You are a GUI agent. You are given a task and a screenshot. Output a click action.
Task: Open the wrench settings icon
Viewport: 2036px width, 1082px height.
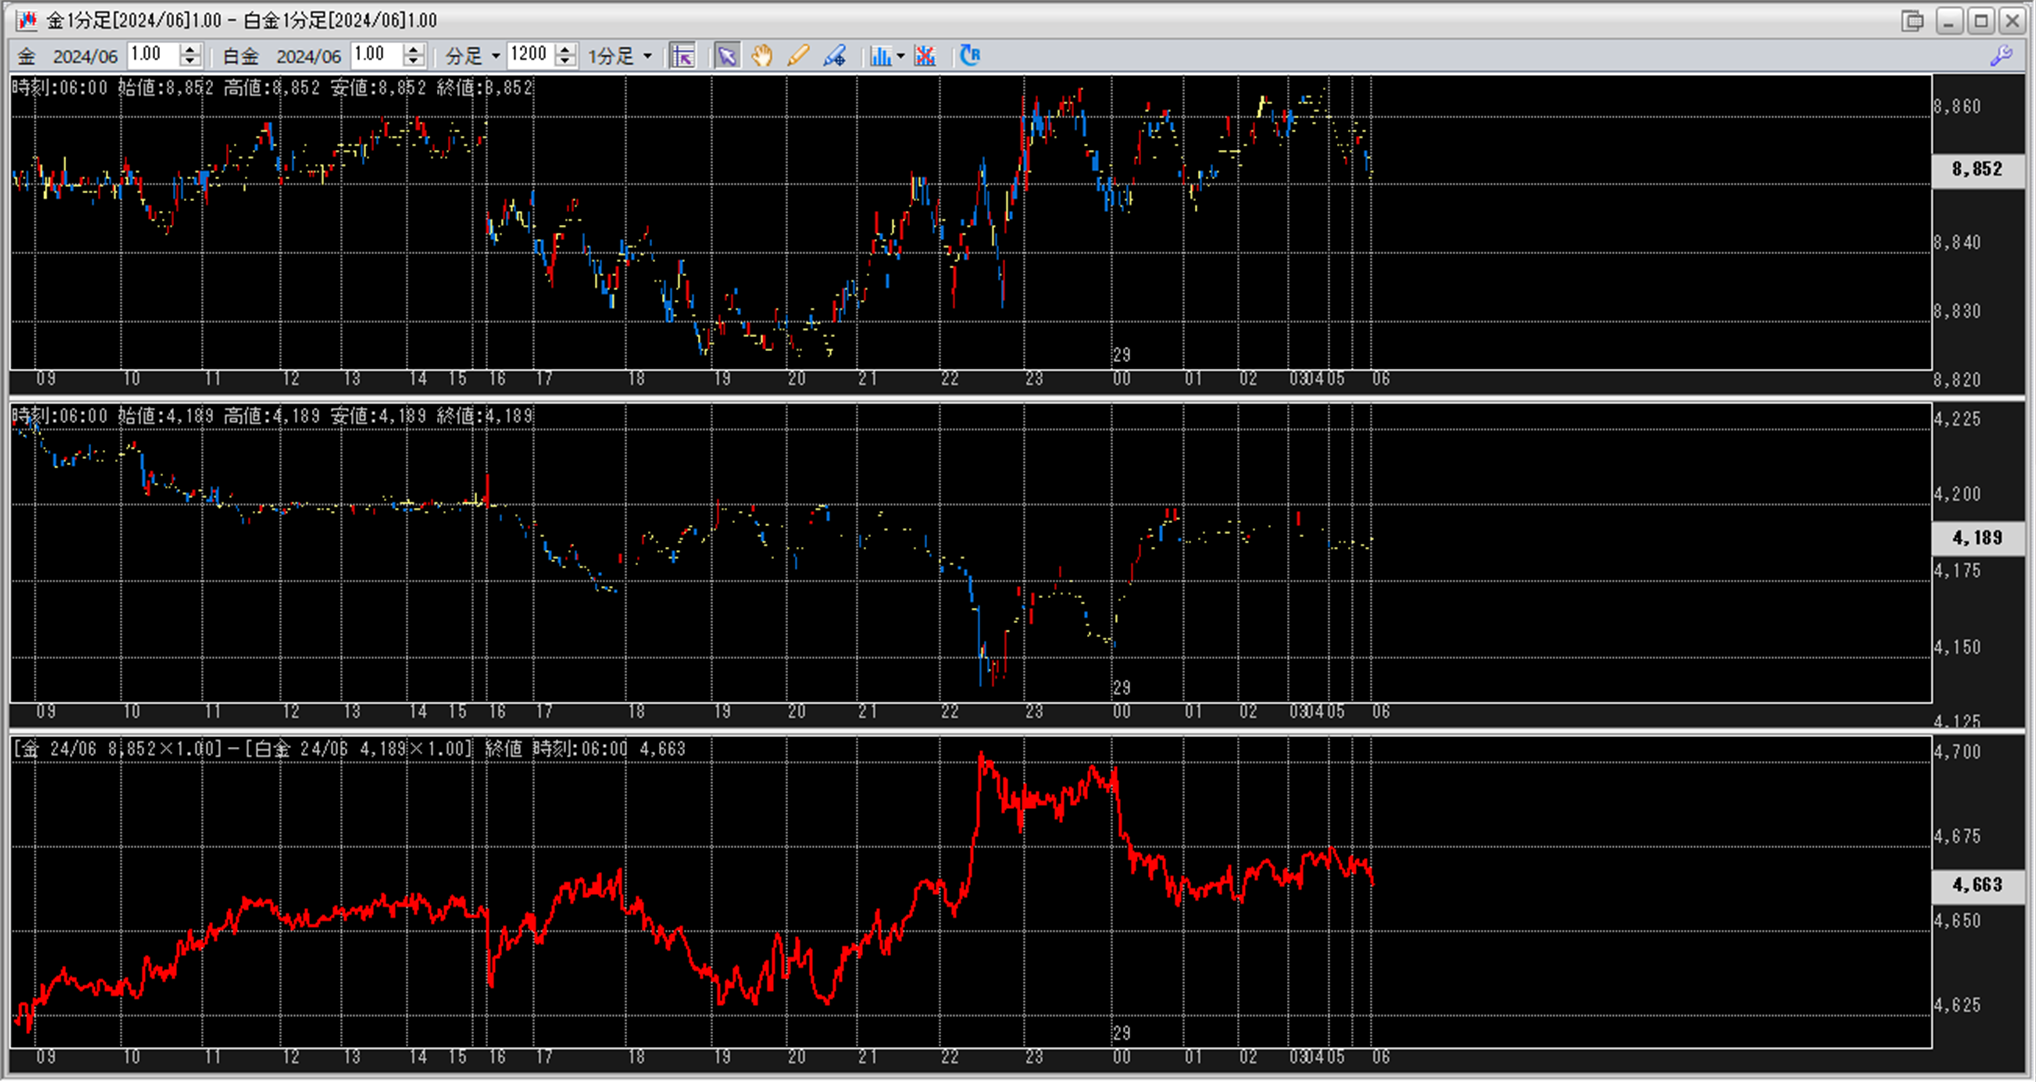click(2001, 56)
